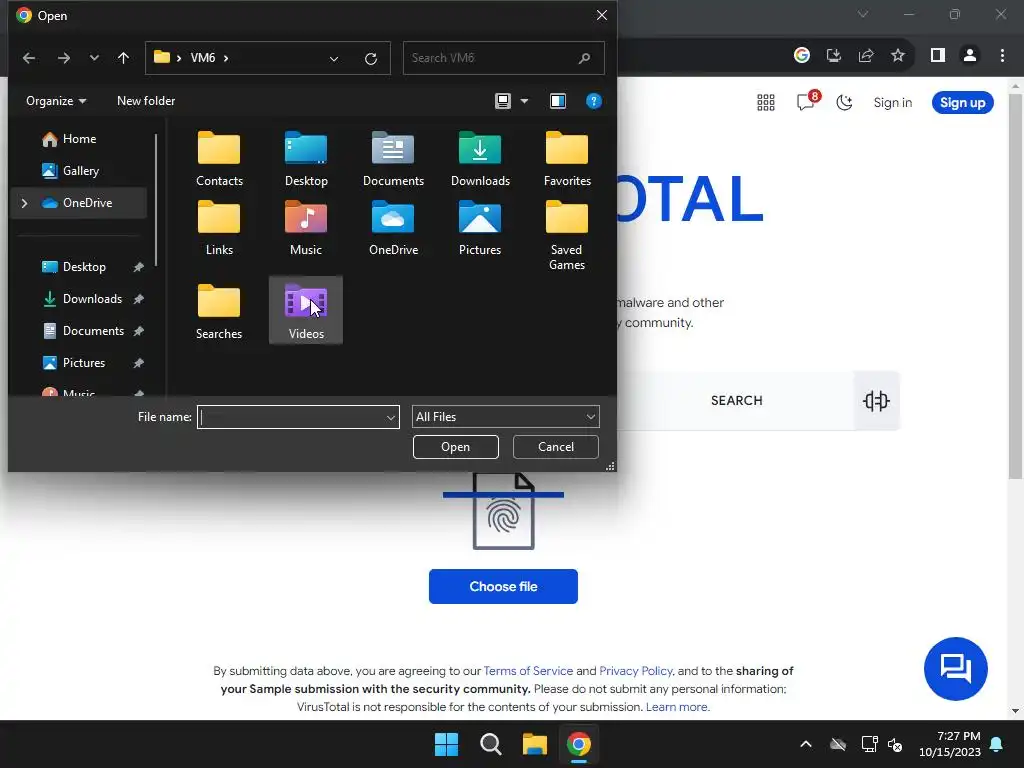Open the Downloads folder in file list

(480, 159)
